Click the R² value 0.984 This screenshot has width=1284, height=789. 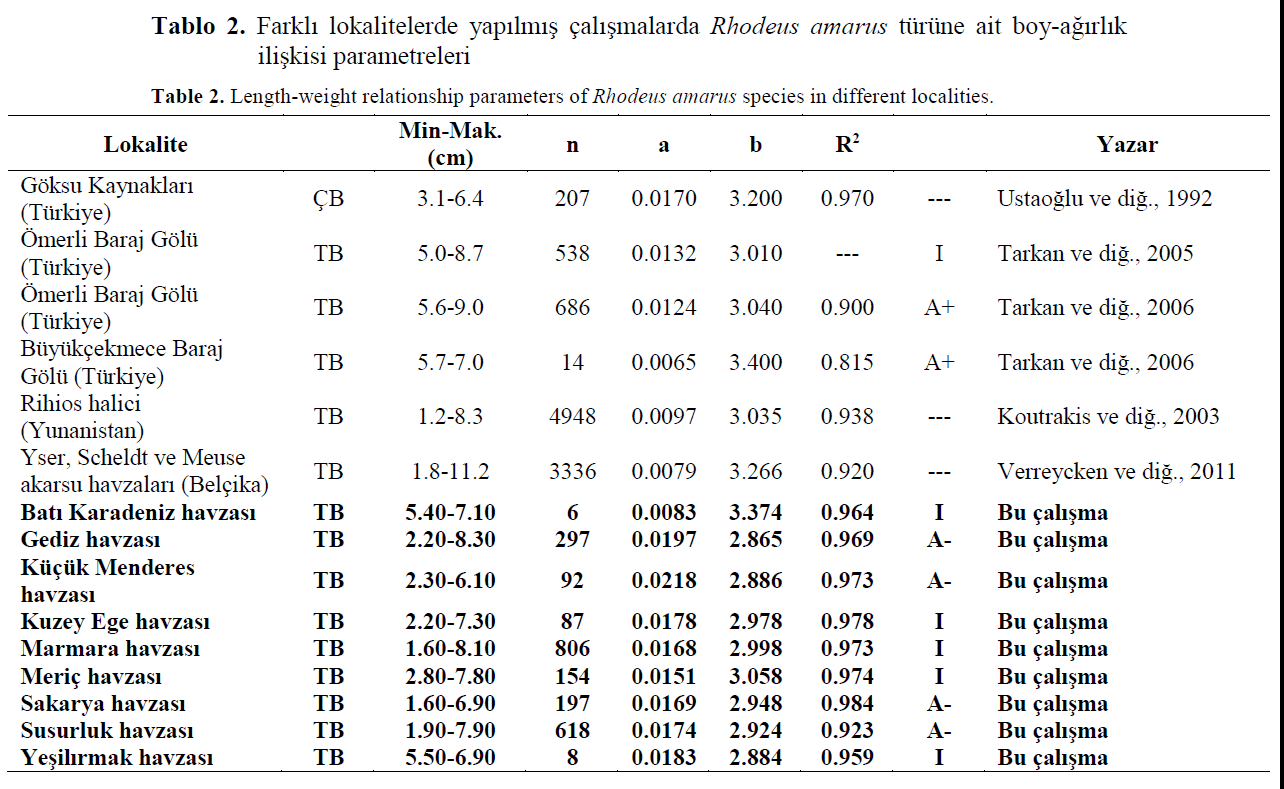847,704
